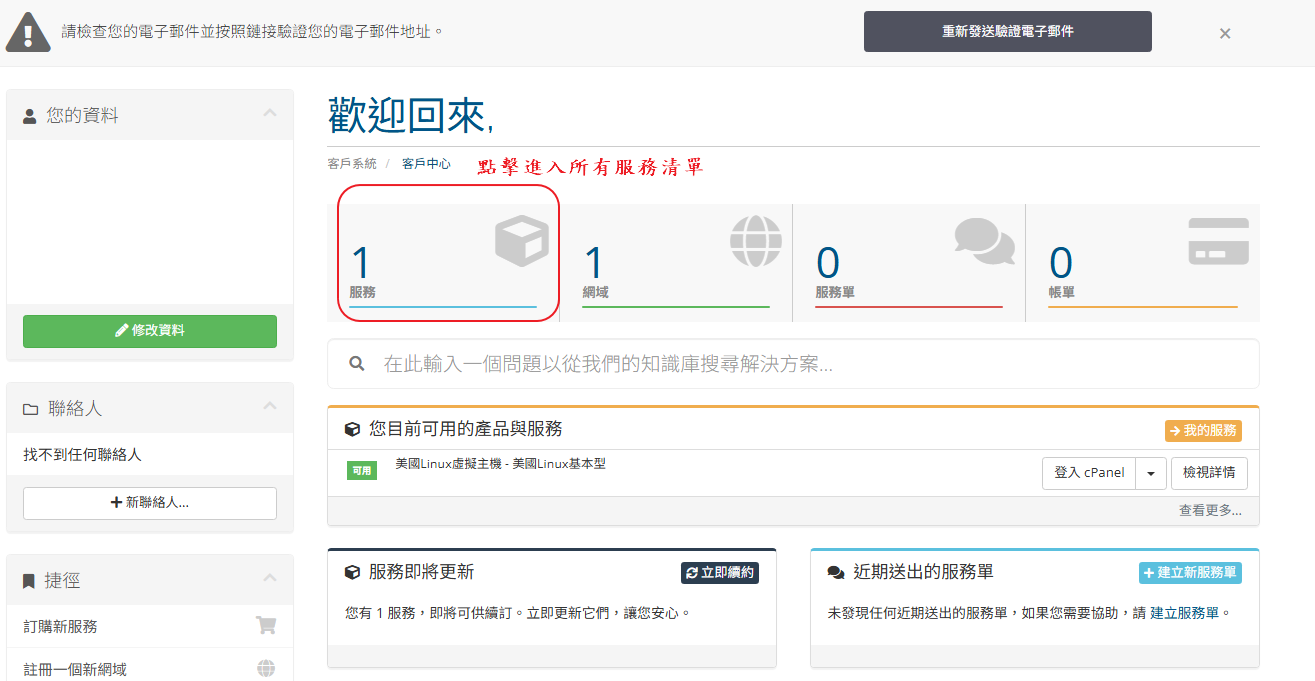The height and width of the screenshot is (681, 1315).
Task: Click the 客戶系統 breadcrumb link
Action: [x=352, y=164]
